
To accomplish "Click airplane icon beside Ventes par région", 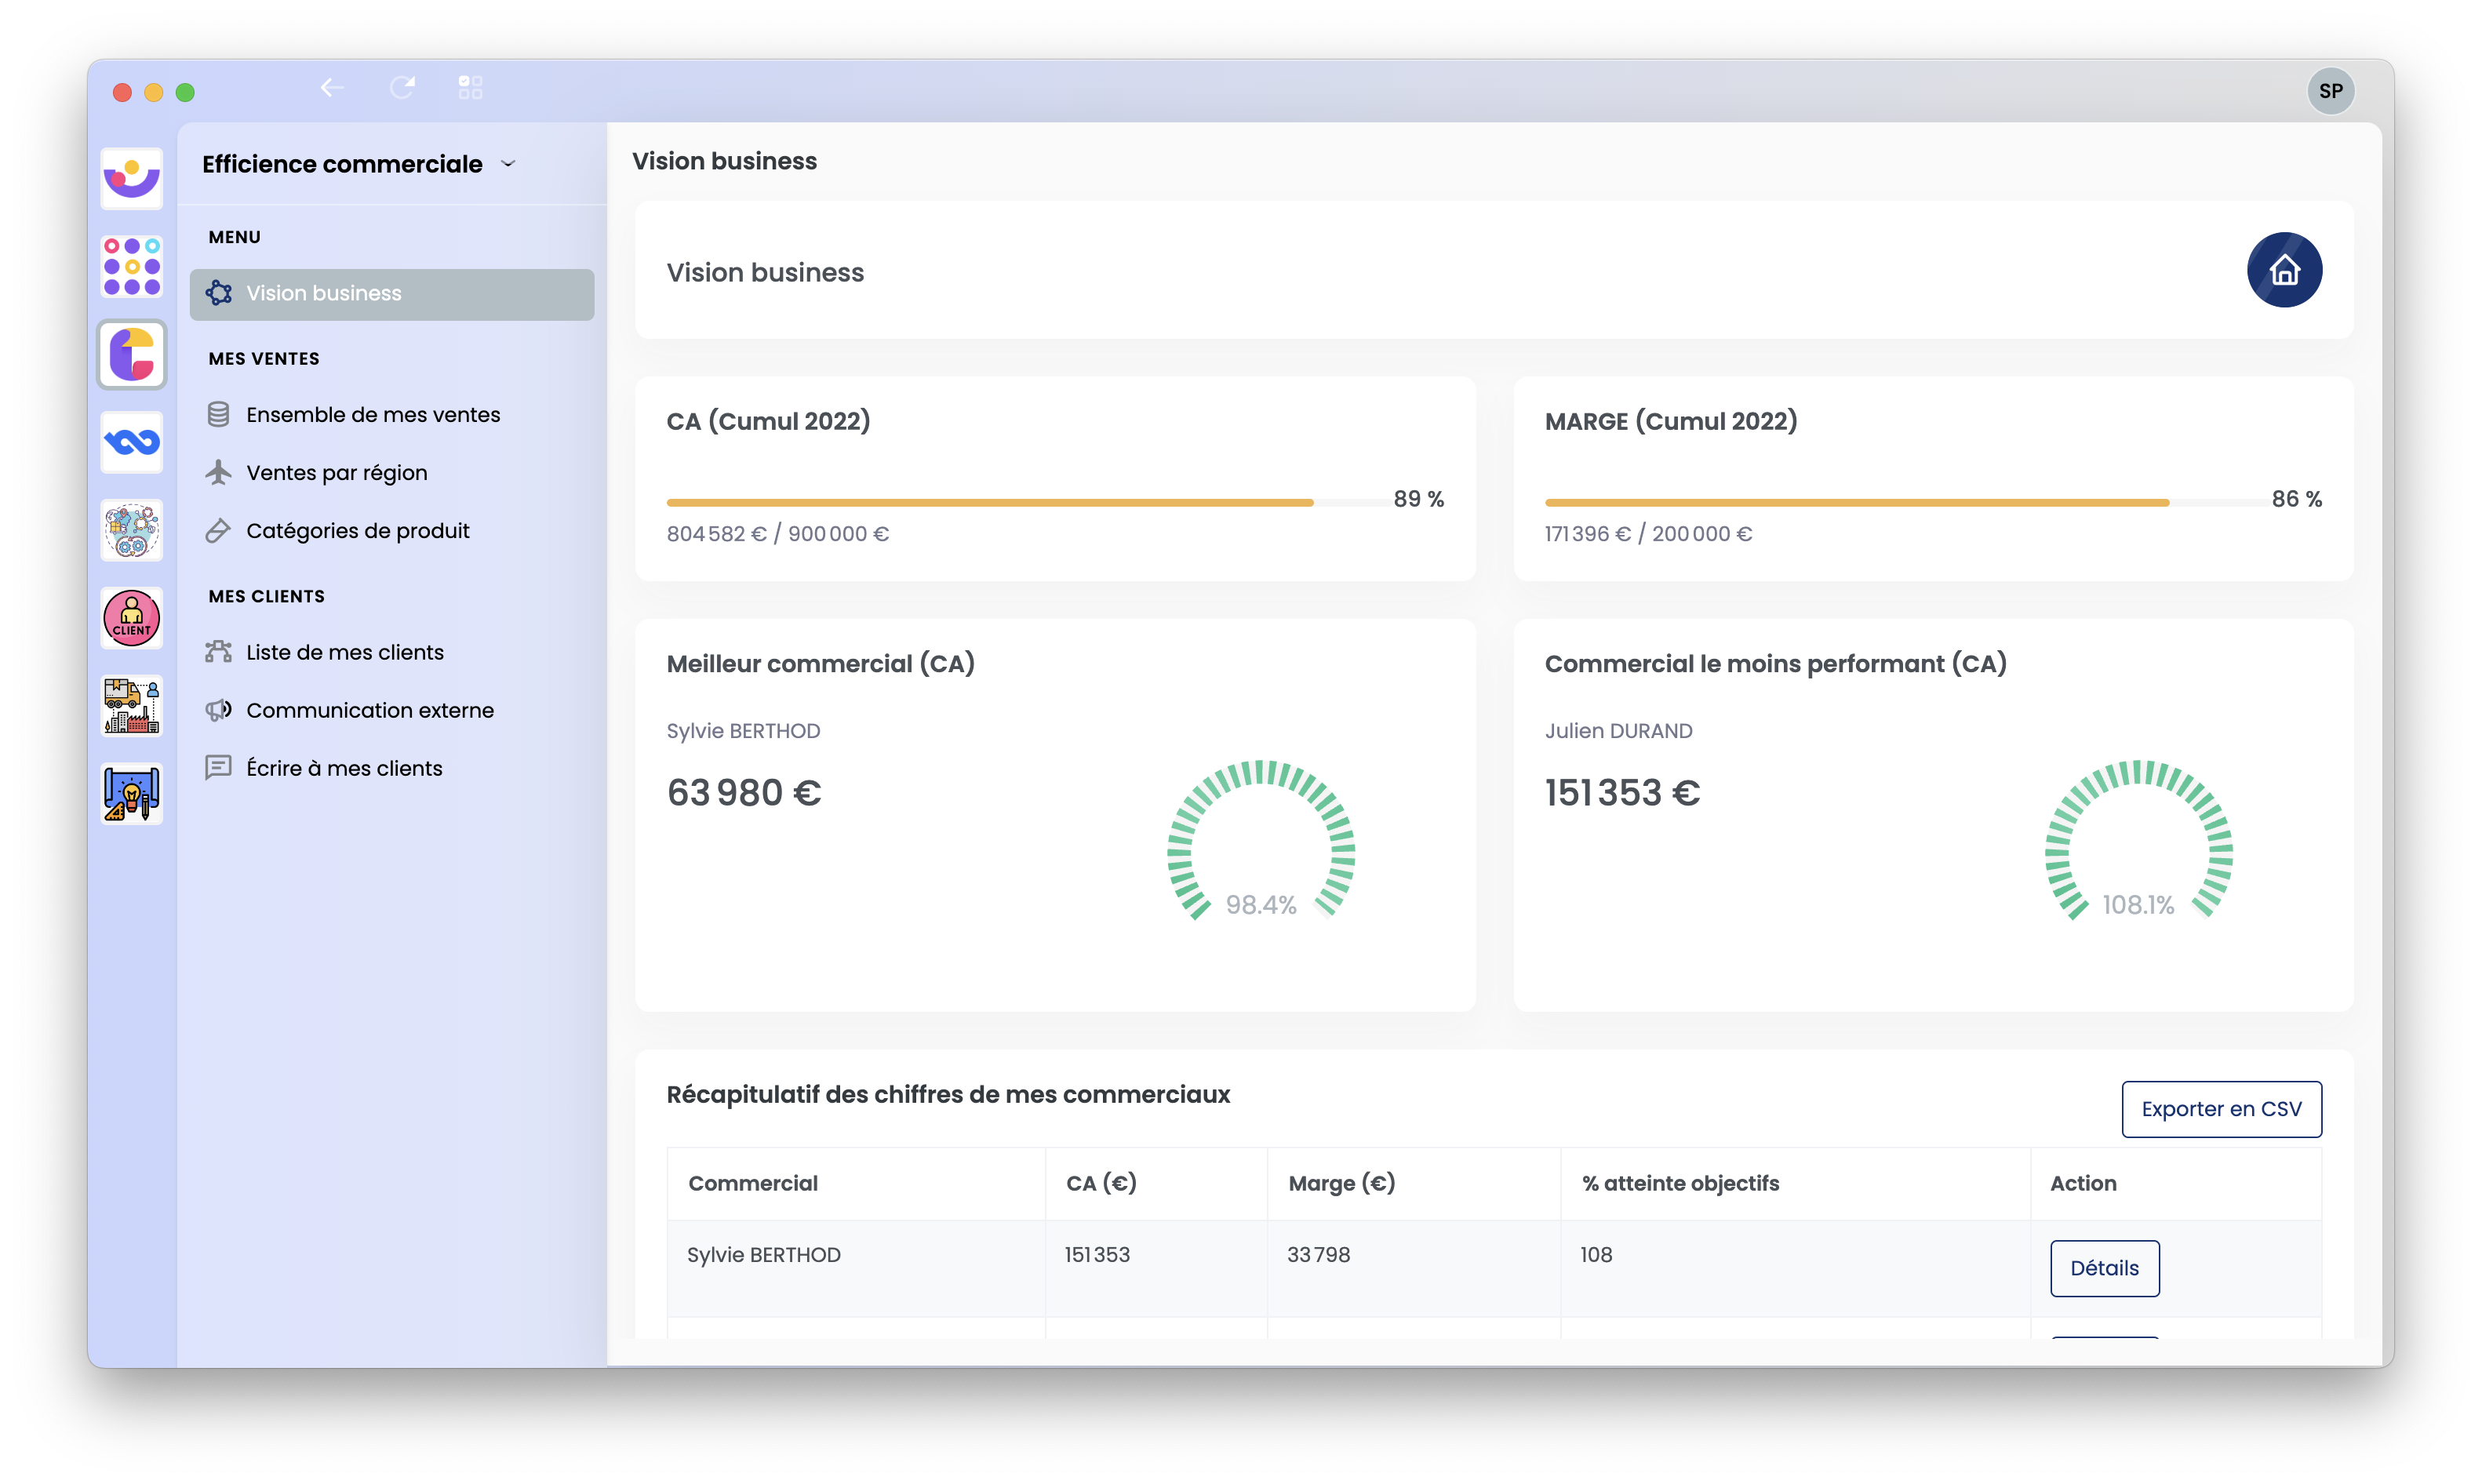I will pyautogui.click(x=218, y=472).
